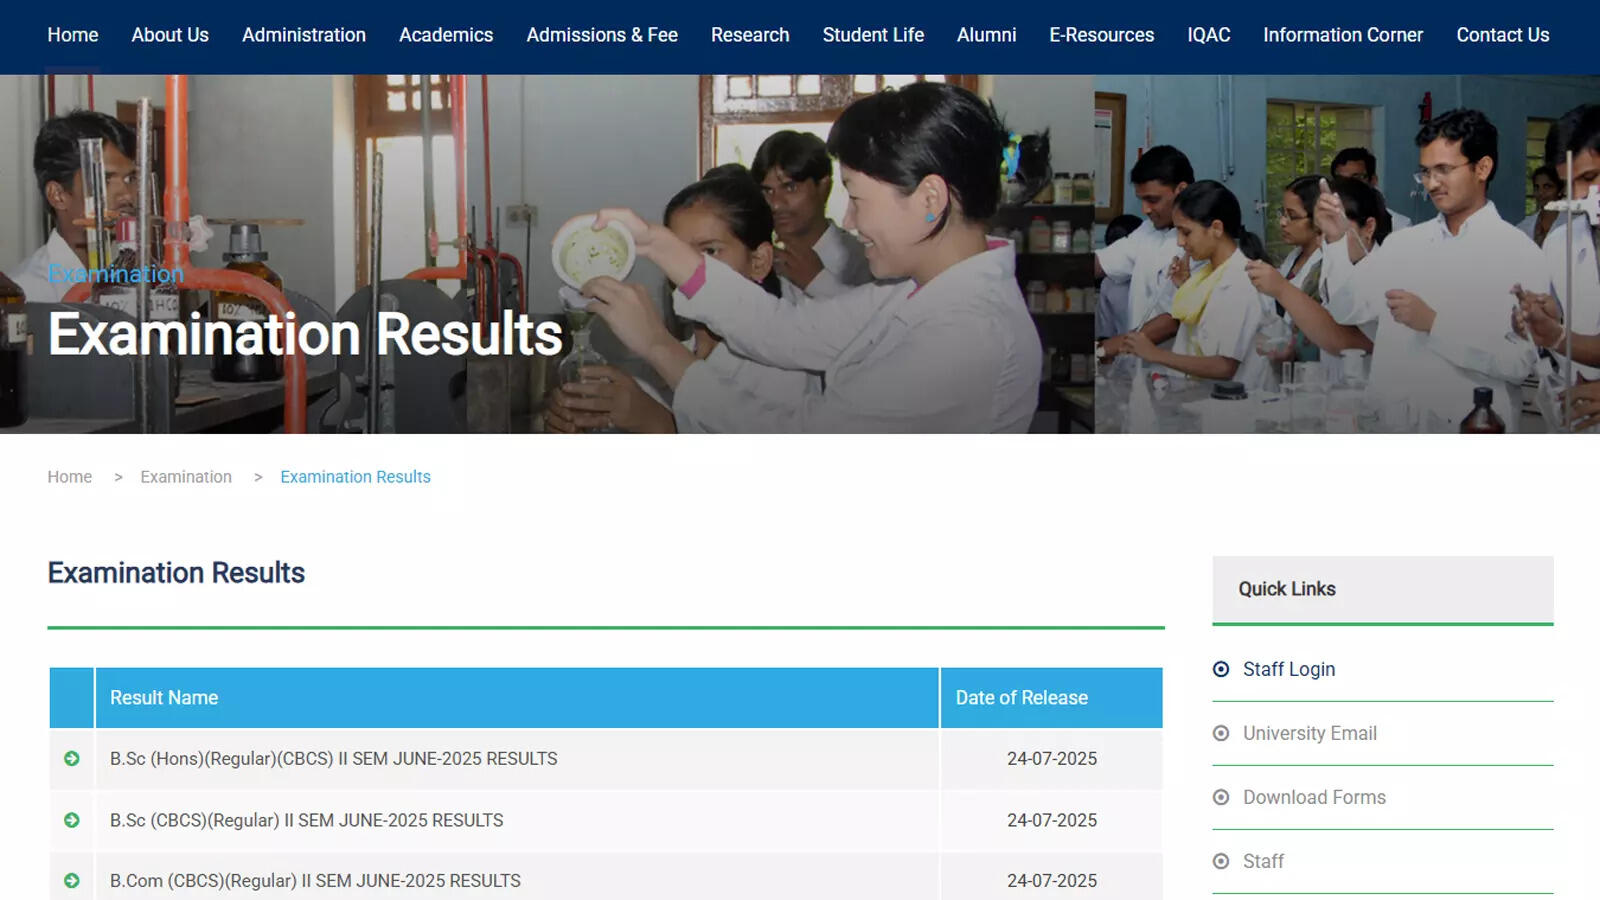This screenshot has width=1600, height=900.
Task: Click the Examination Results section heading
Action: (x=176, y=573)
